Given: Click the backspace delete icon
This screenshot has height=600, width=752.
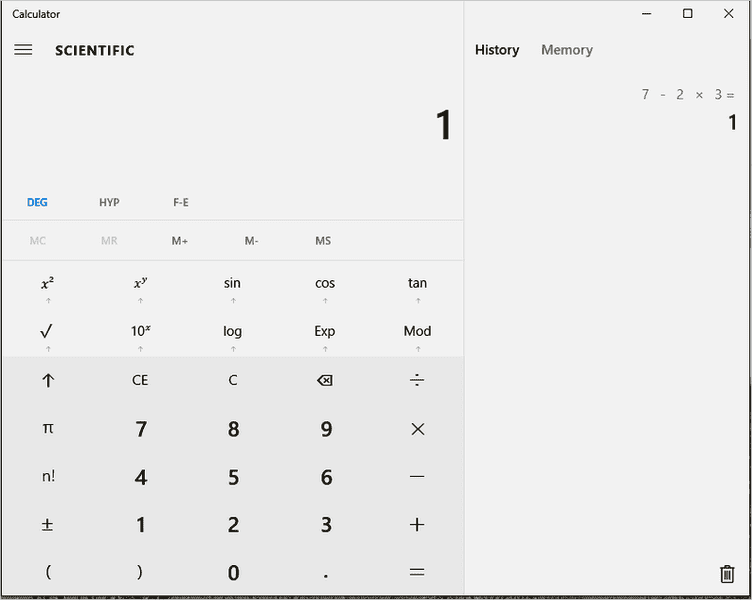Looking at the screenshot, I should coord(325,380).
